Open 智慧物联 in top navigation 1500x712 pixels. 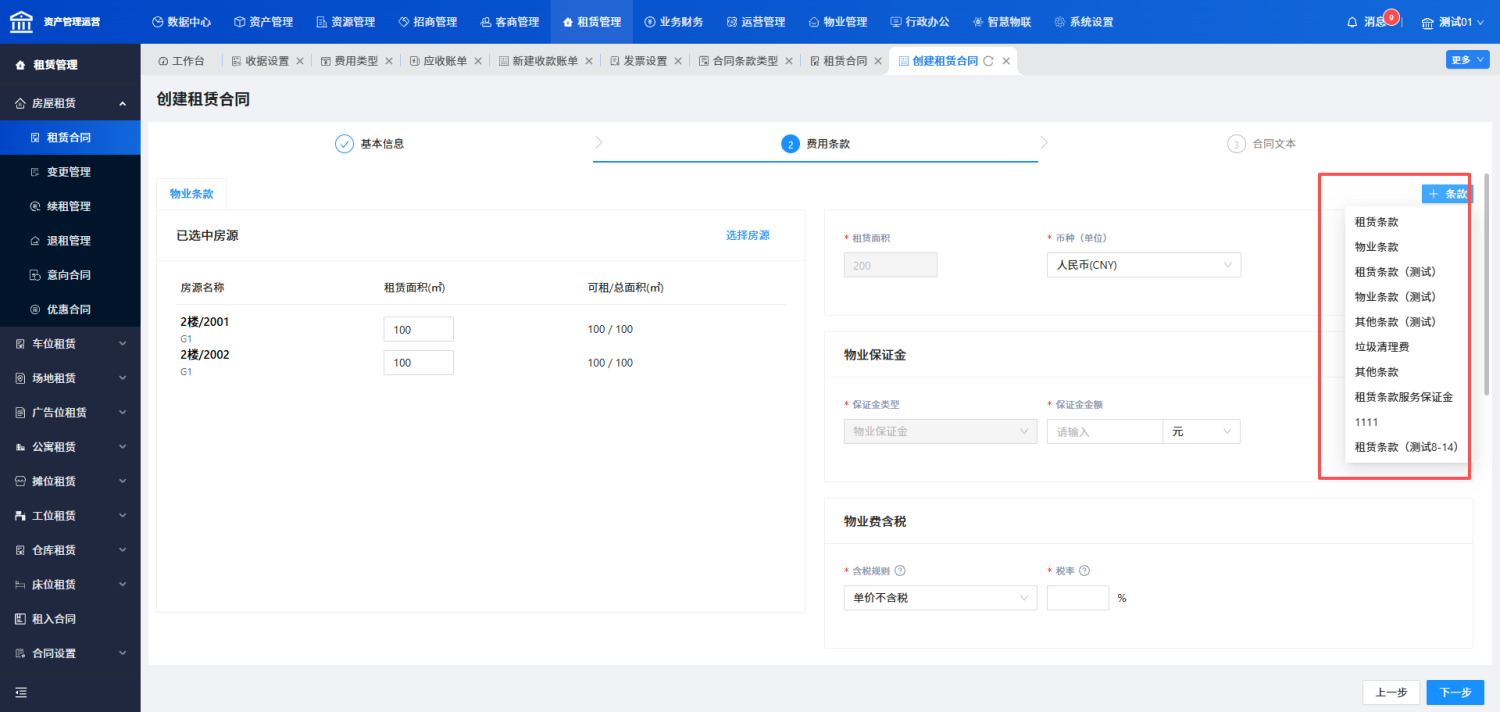1001,22
